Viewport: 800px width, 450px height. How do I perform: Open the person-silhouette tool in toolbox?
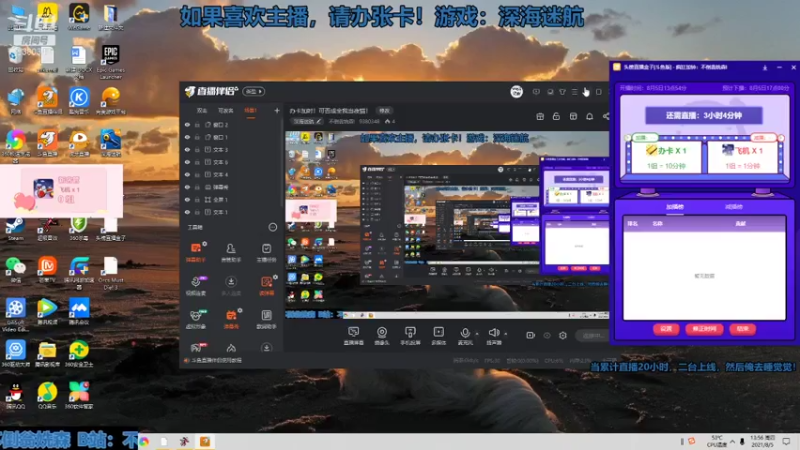[x=231, y=252]
